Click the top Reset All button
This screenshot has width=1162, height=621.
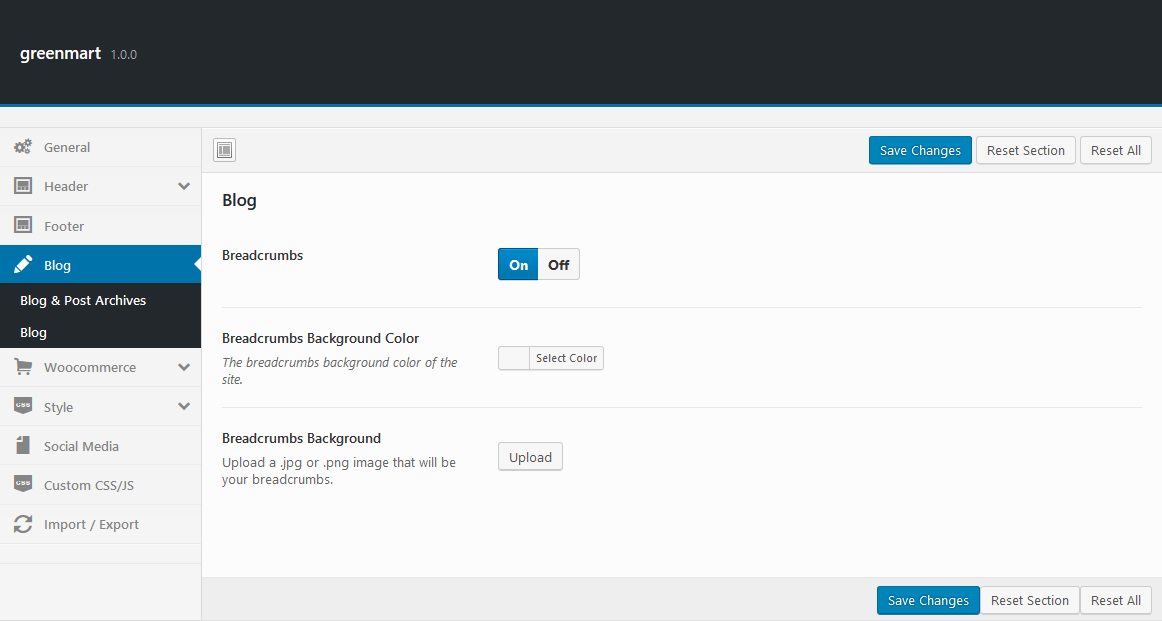tap(1115, 150)
